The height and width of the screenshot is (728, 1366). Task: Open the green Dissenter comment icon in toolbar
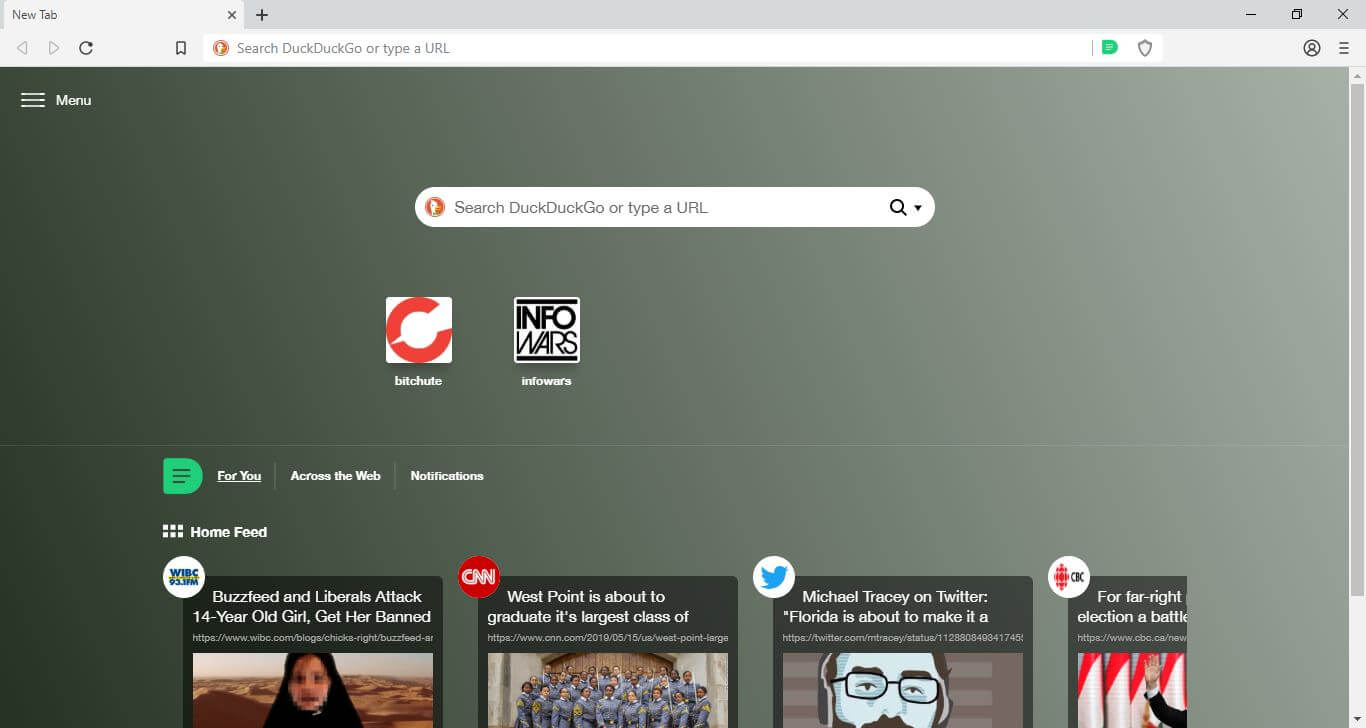pos(1109,47)
